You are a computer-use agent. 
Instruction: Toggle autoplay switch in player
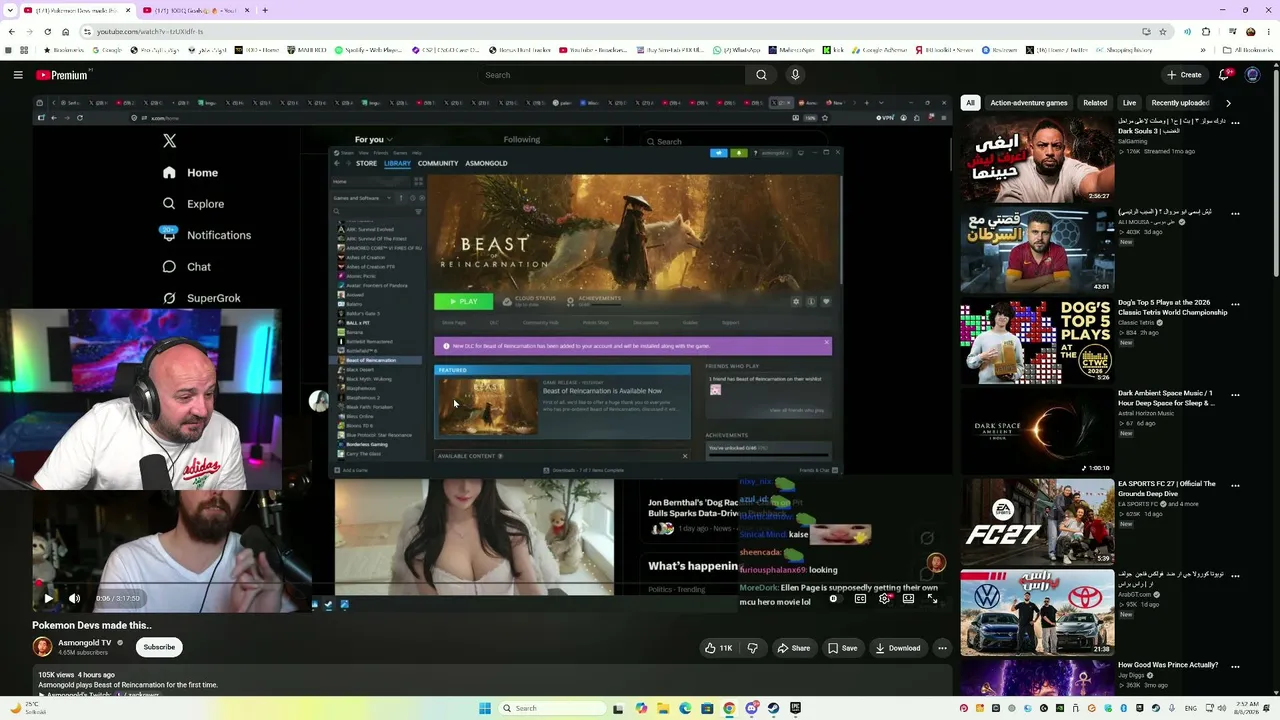tap(834, 598)
